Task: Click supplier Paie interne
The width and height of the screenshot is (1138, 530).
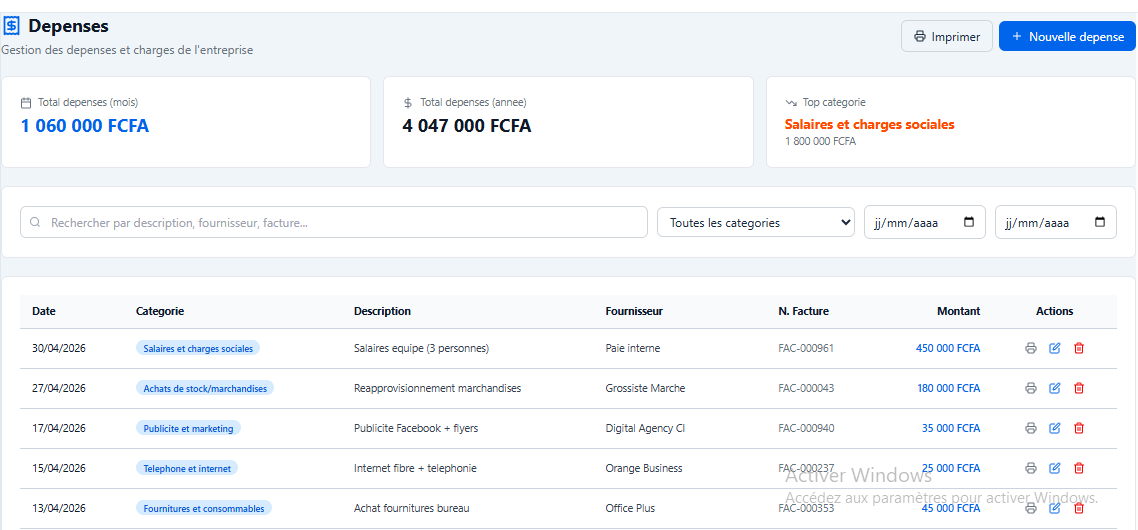Action: click(x=633, y=348)
